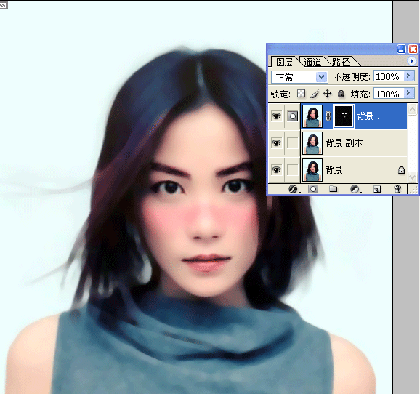Open the fill slider arrow
Viewport: 420px width, 394px height.
[x=409, y=93]
